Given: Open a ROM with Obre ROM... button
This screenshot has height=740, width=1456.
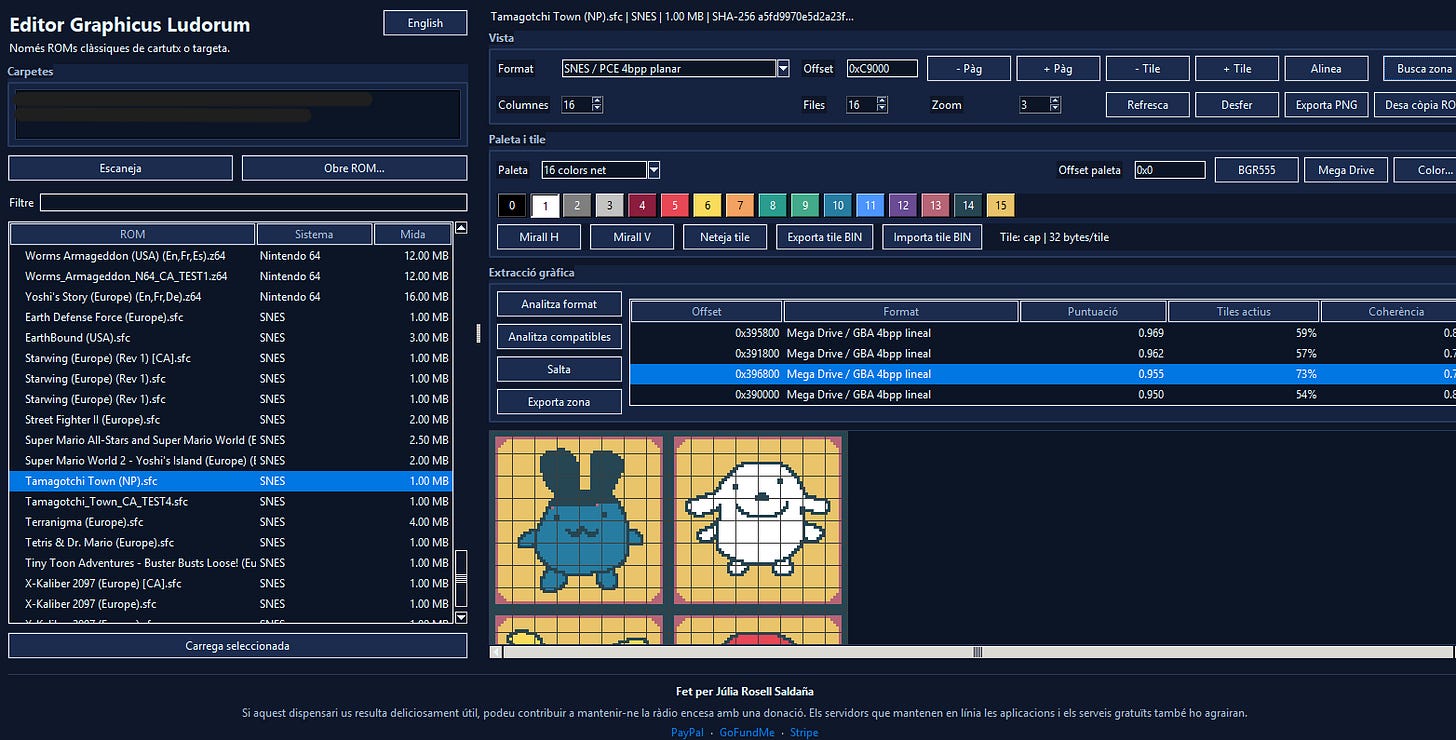Looking at the screenshot, I should (354, 168).
